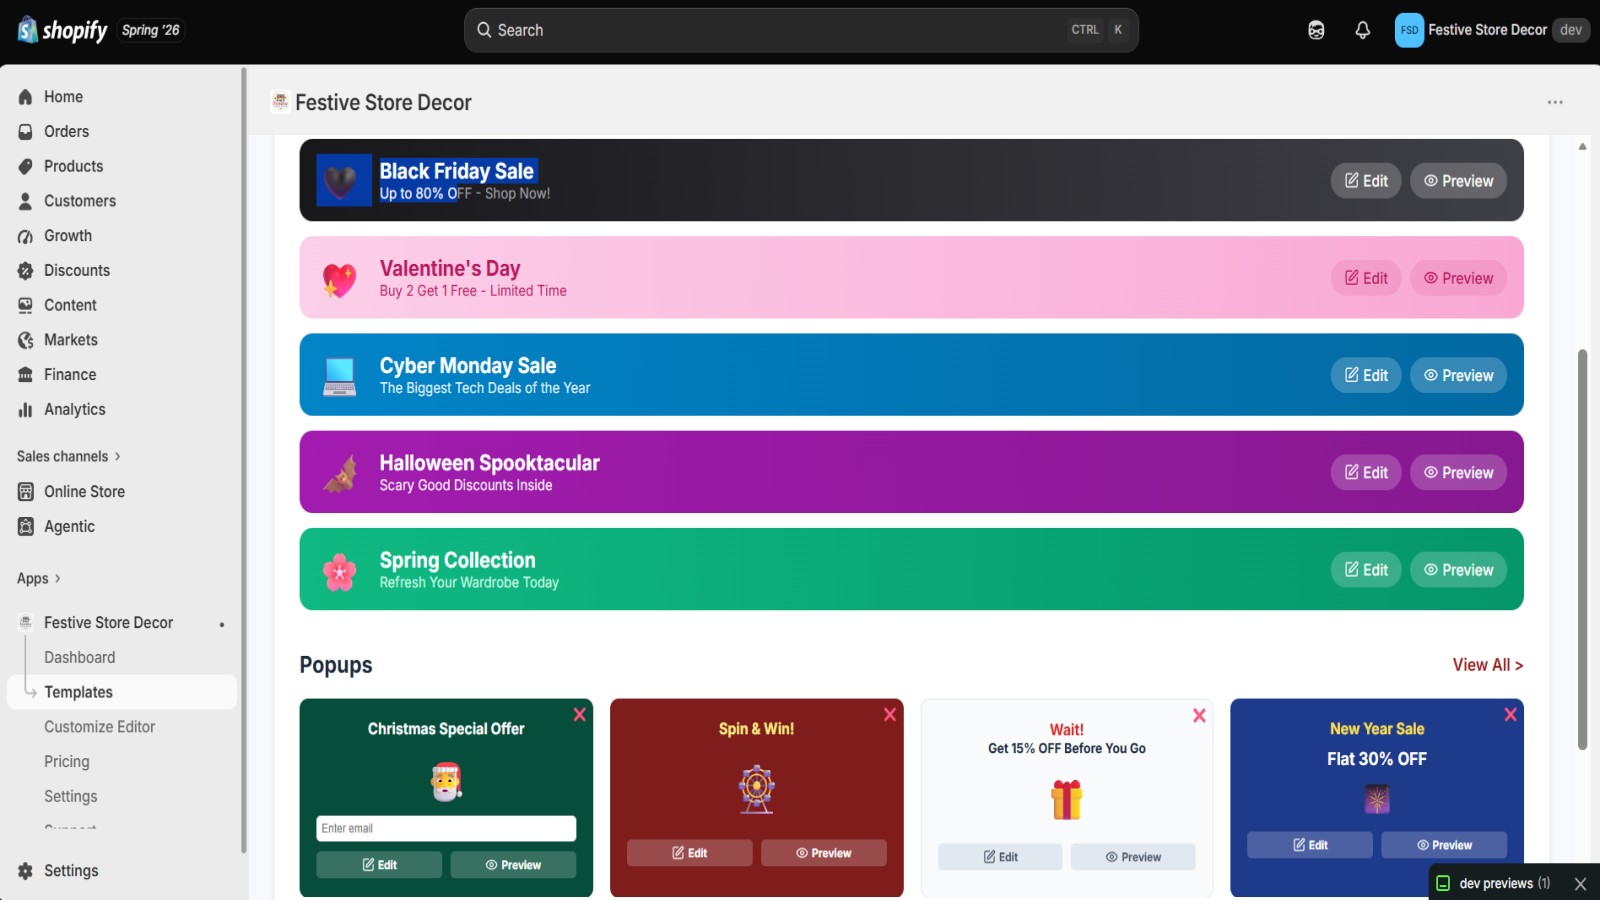This screenshot has width=1600, height=900.
Task: Click the Content icon
Action: click(x=26, y=305)
